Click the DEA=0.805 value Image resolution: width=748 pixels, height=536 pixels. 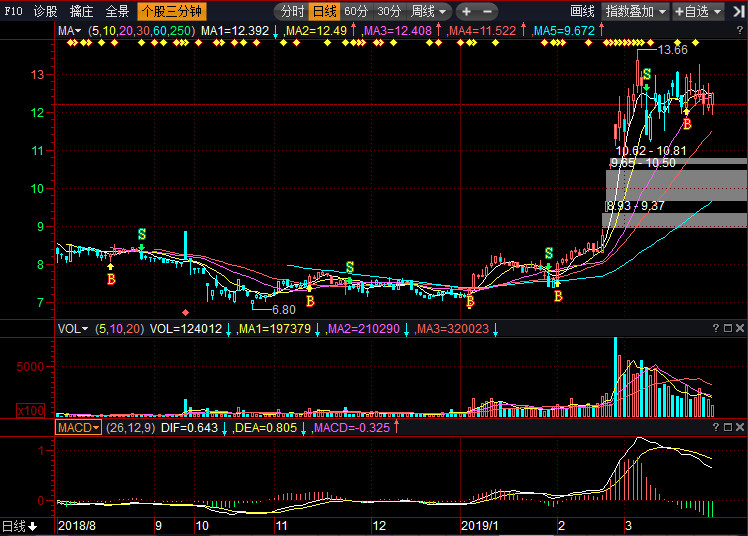point(266,428)
